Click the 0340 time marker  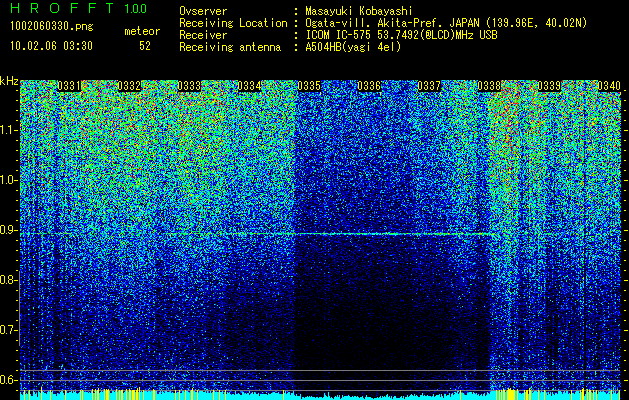[x=609, y=86]
